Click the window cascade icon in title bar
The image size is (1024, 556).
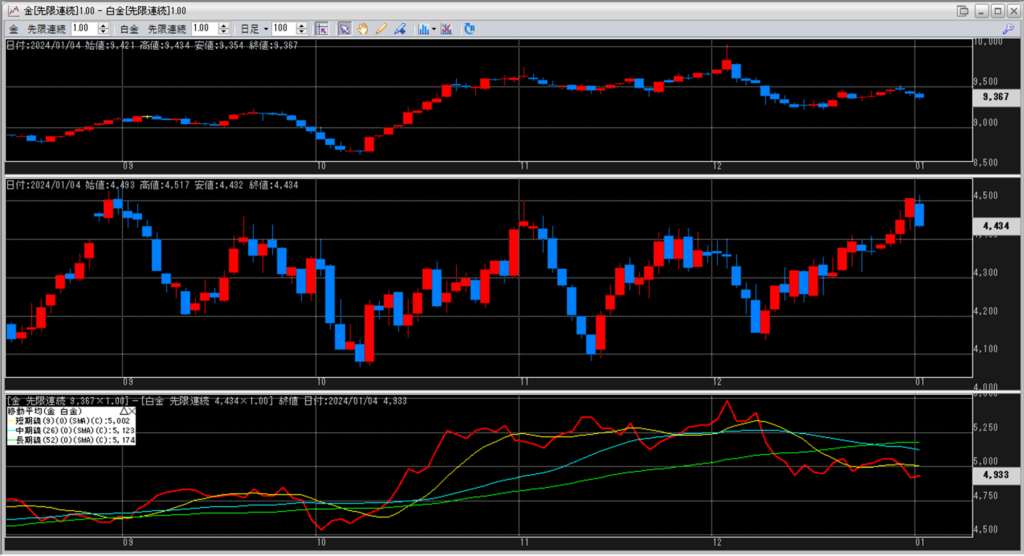[963, 10]
